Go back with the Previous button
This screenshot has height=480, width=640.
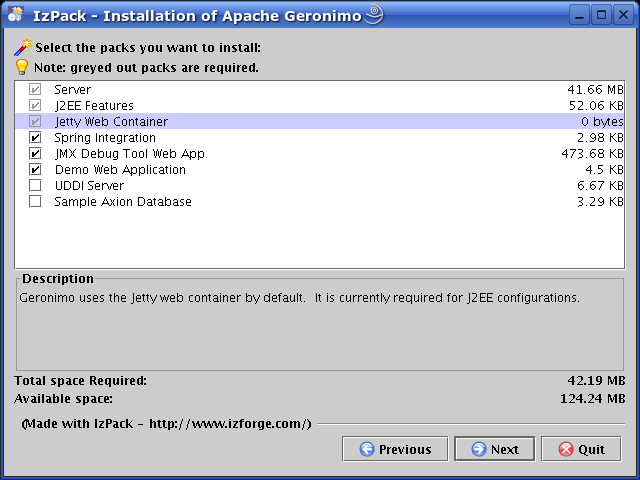tap(394, 449)
